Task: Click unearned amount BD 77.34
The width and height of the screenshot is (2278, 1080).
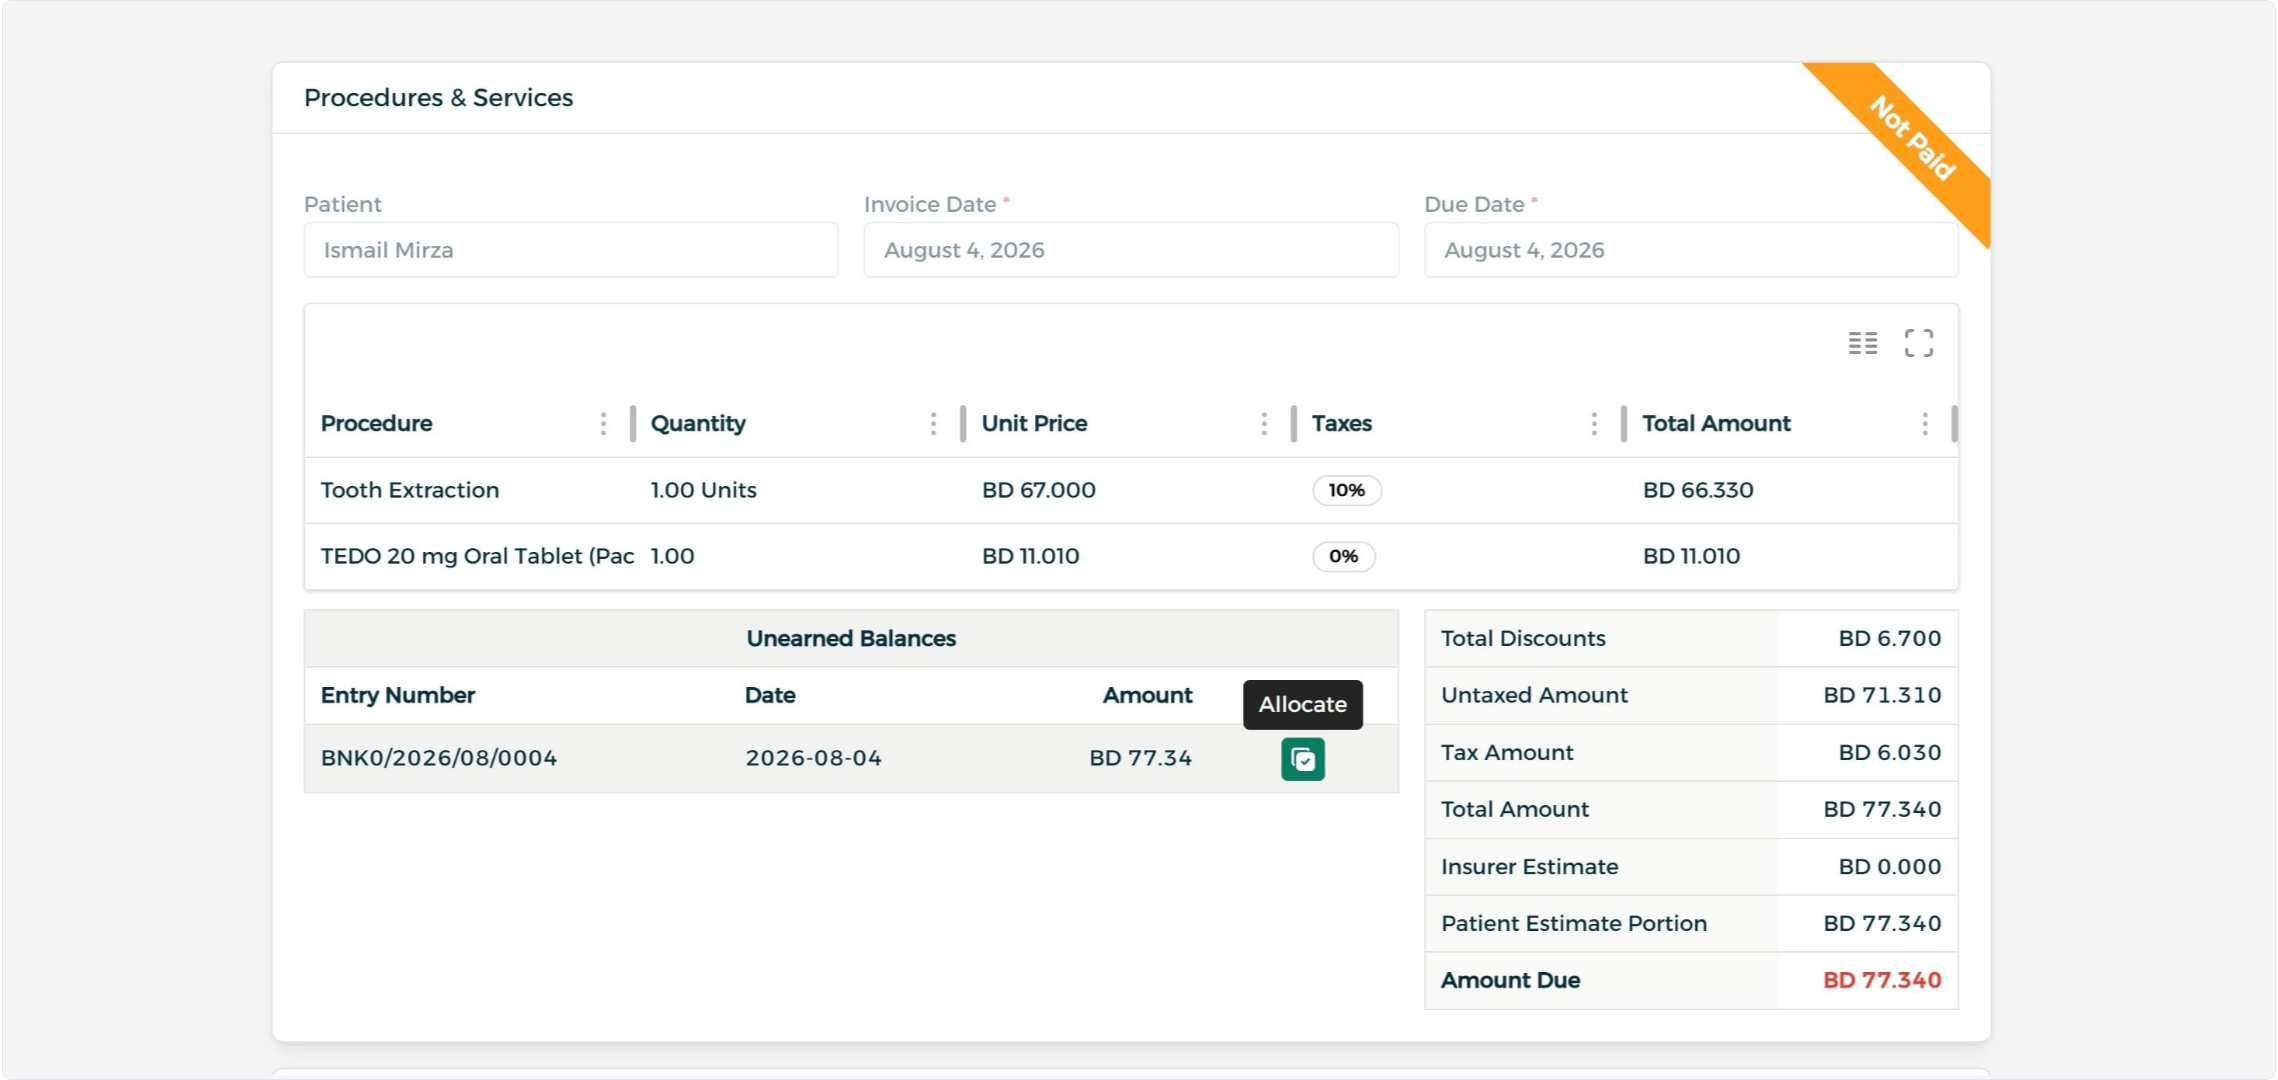Action: pyautogui.click(x=1141, y=758)
